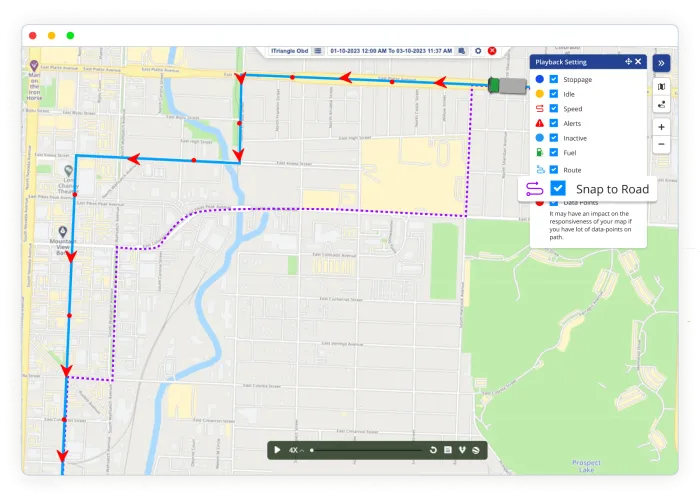Screen dimensions: 700x500
Task: Toggle the Idle checkbox
Action: tap(554, 94)
